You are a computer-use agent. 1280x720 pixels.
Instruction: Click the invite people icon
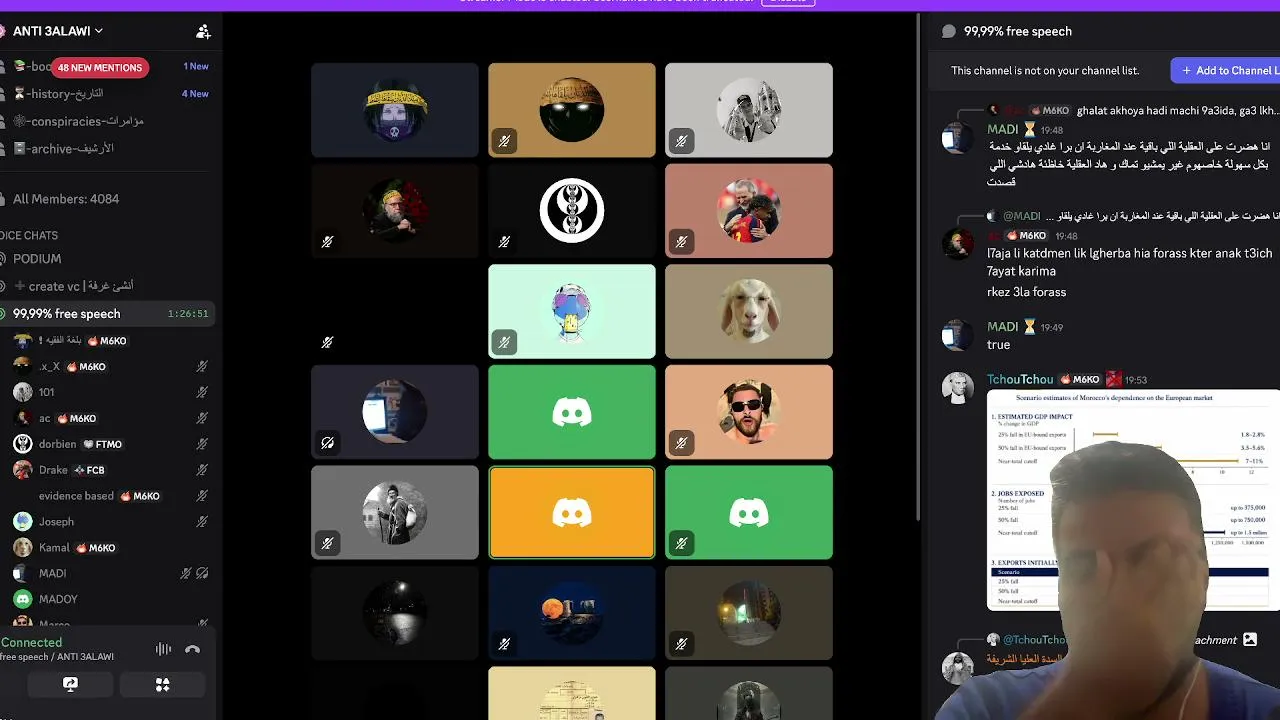[x=203, y=32]
